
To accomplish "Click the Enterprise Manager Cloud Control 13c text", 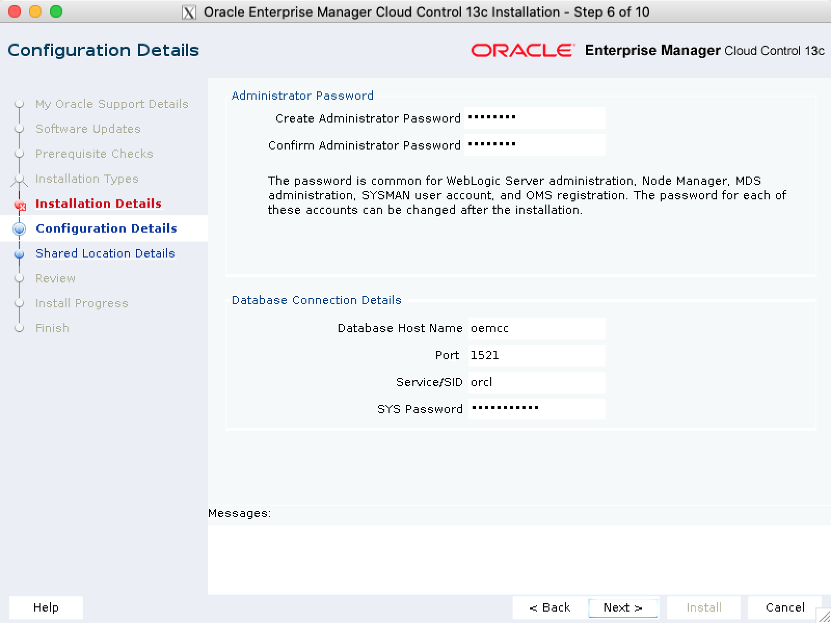I will pyautogui.click(x=705, y=50).
